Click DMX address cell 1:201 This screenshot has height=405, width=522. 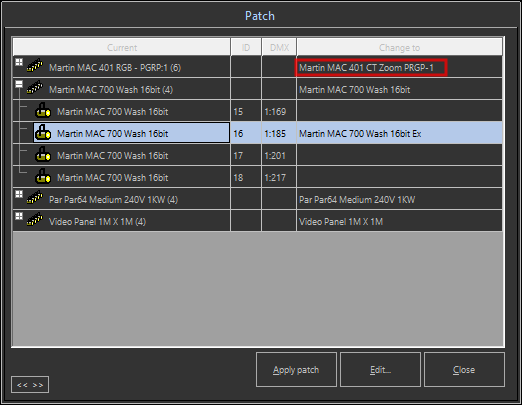point(279,155)
